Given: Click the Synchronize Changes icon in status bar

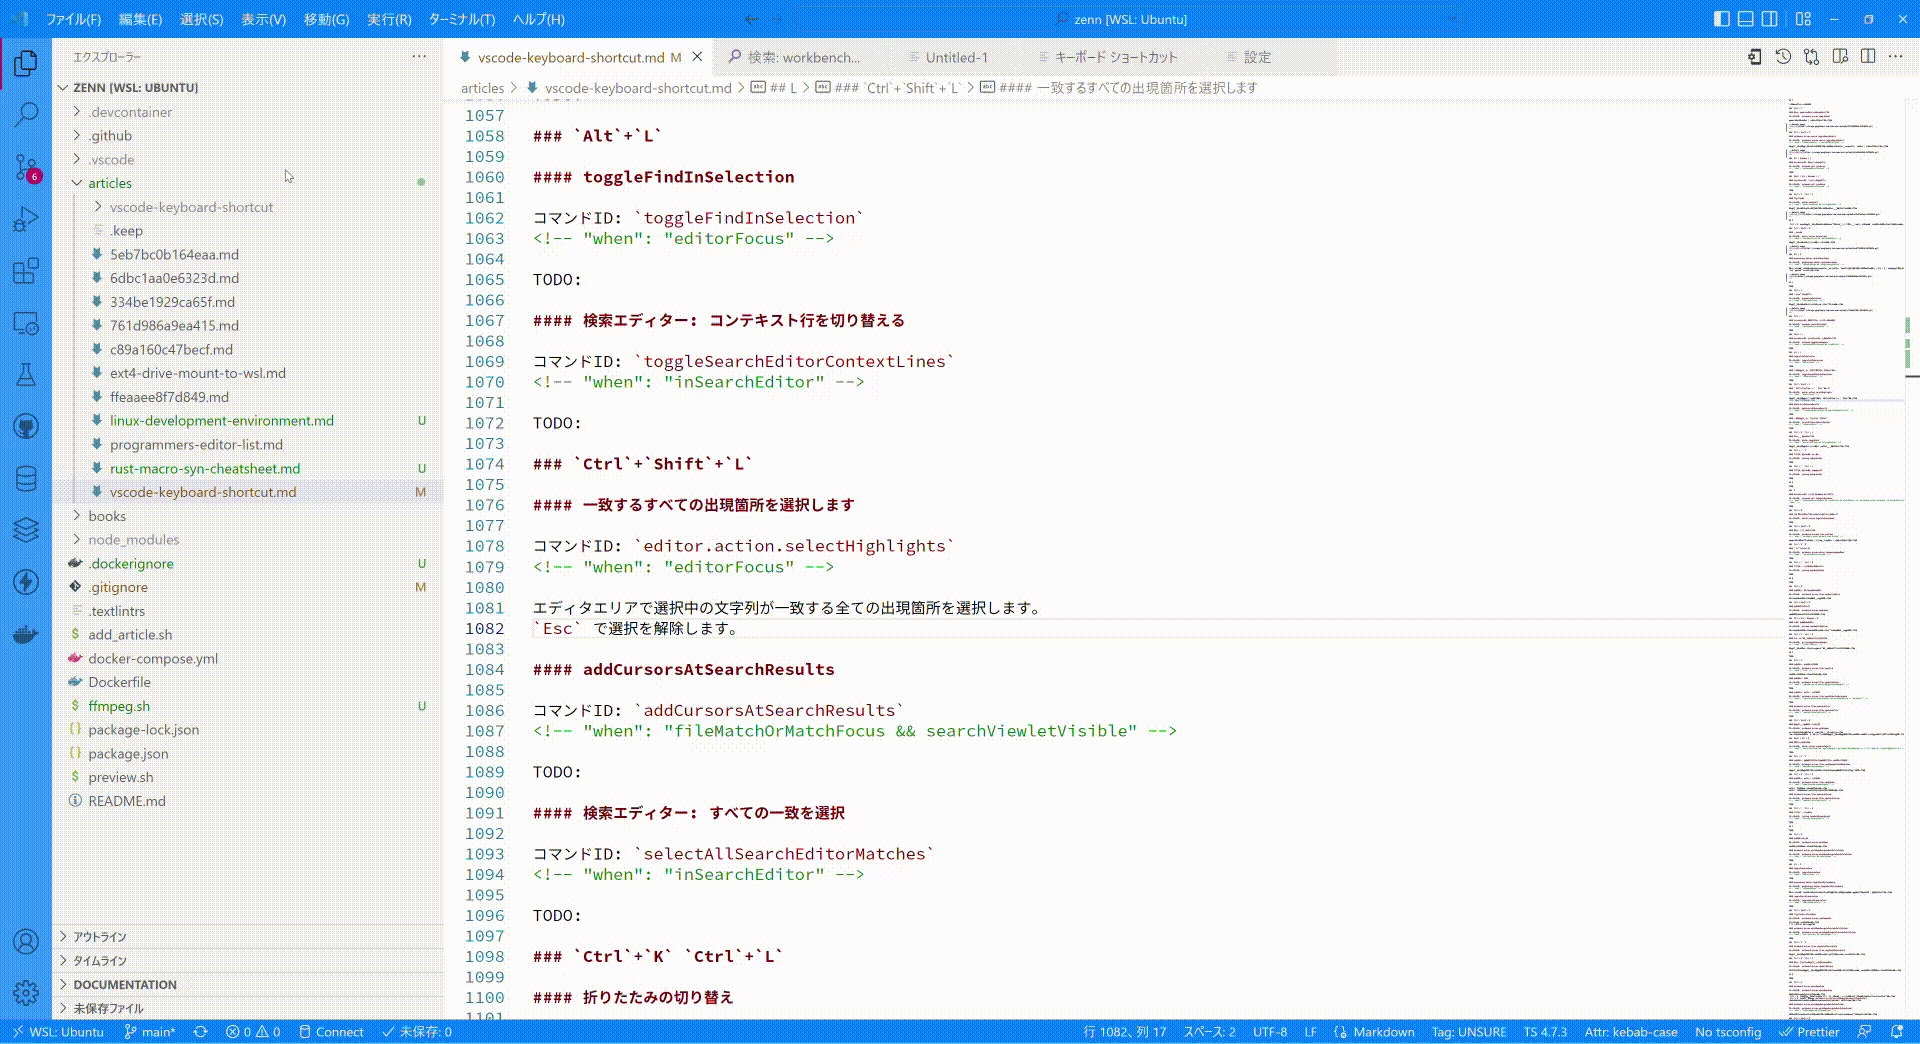Looking at the screenshot, I should point(201,1032).
